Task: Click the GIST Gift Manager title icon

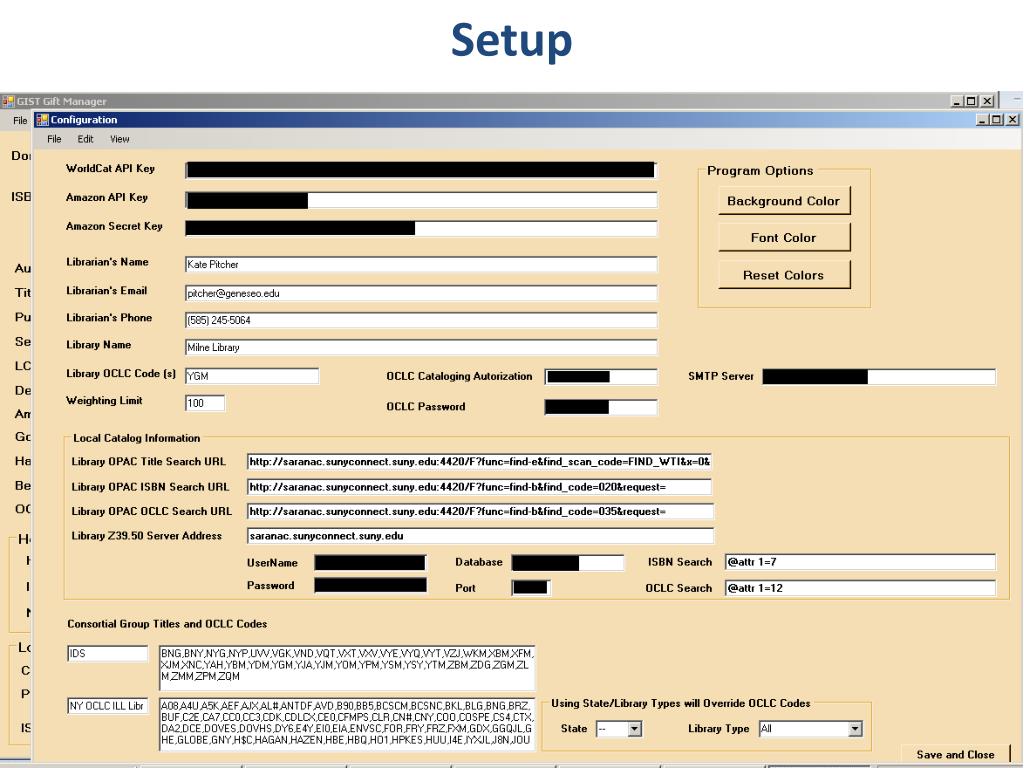Action: (x=8, y=101)
